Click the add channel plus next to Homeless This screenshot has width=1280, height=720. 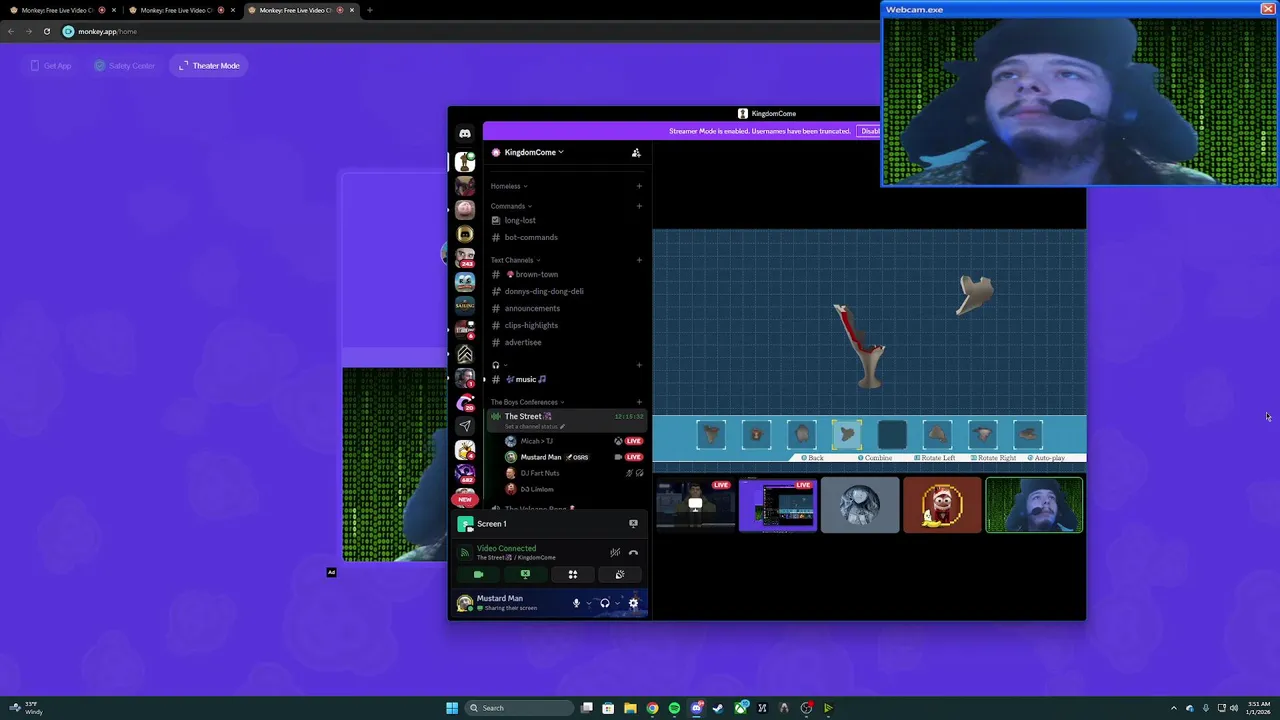point(639,186)
